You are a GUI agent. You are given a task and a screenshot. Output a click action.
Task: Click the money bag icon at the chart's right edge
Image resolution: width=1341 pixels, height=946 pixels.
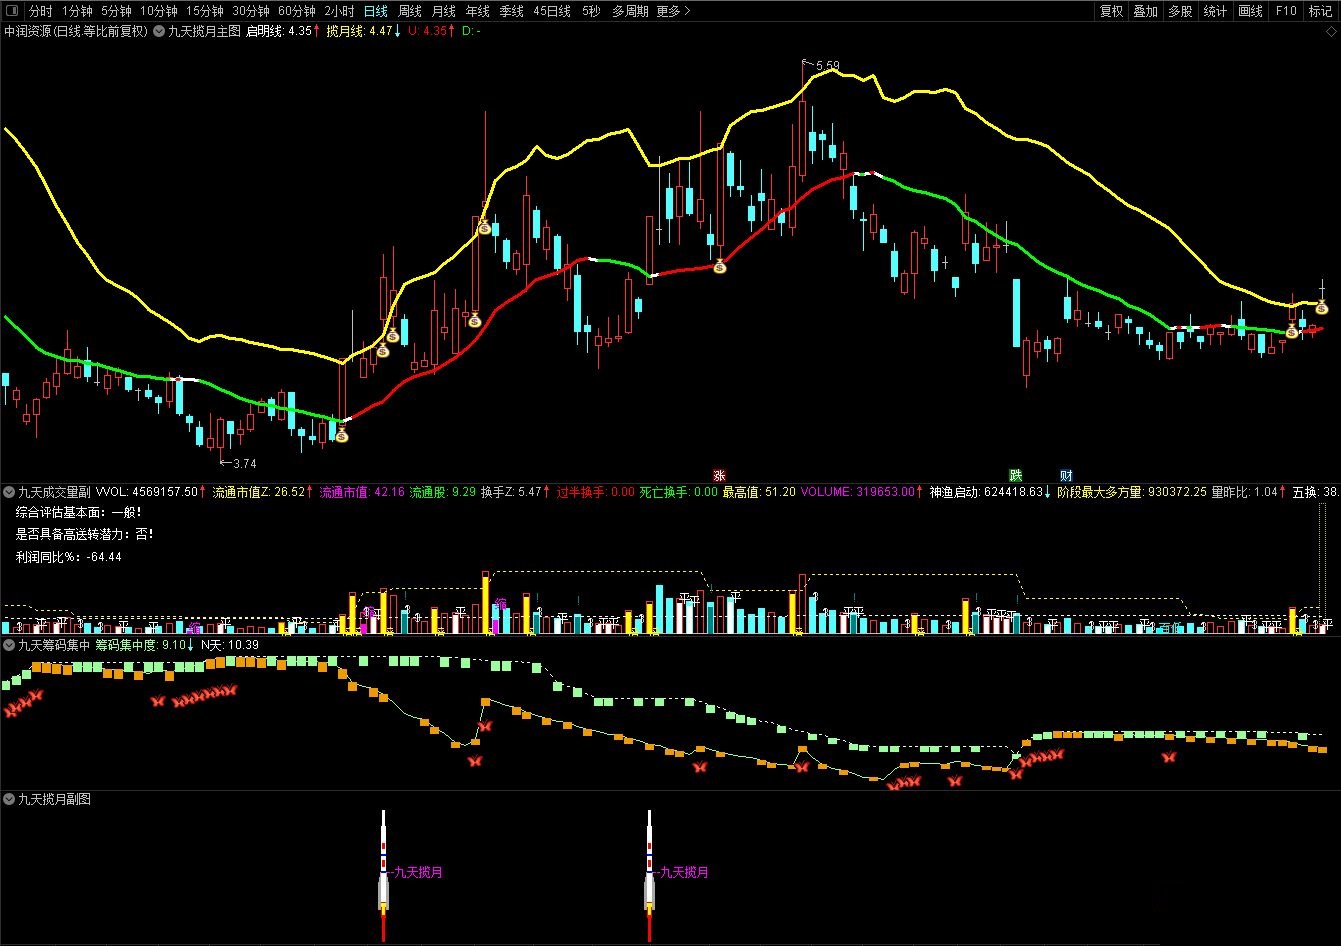pyautogui.click(x=1321, y=307)
